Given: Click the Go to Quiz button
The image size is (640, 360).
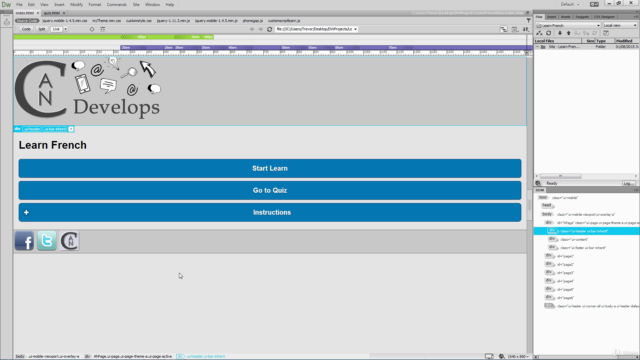Looking at the screenshot, I should point(270,191).
